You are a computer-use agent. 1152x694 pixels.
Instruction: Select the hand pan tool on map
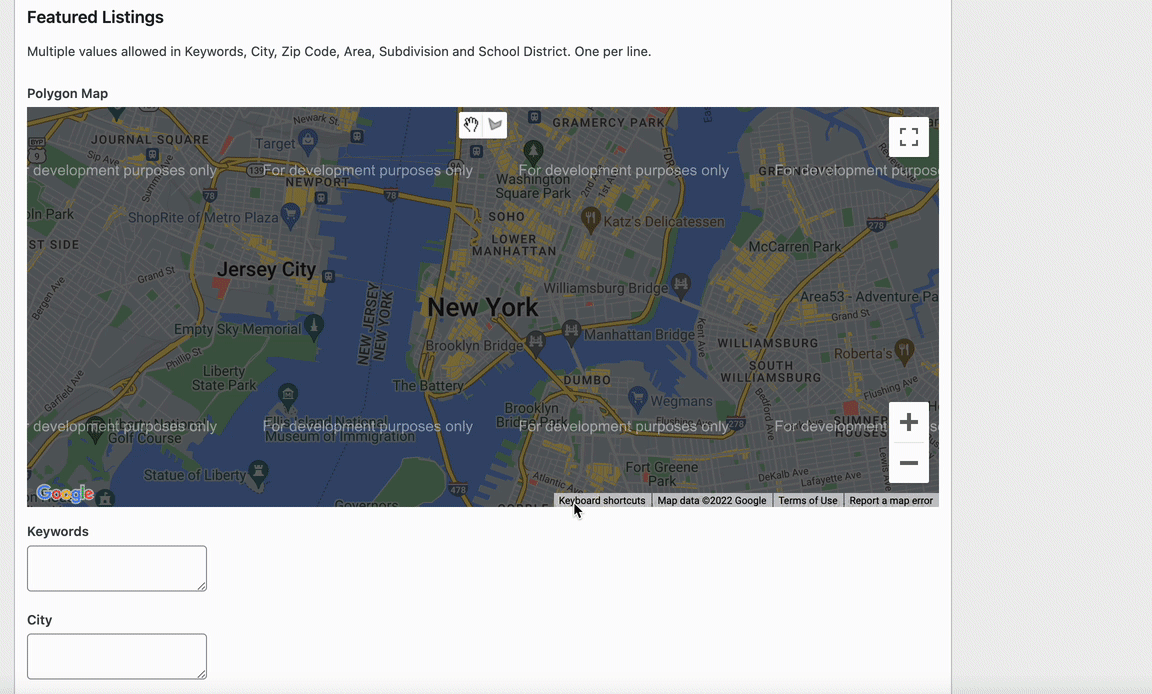click(x=471, y=125)
